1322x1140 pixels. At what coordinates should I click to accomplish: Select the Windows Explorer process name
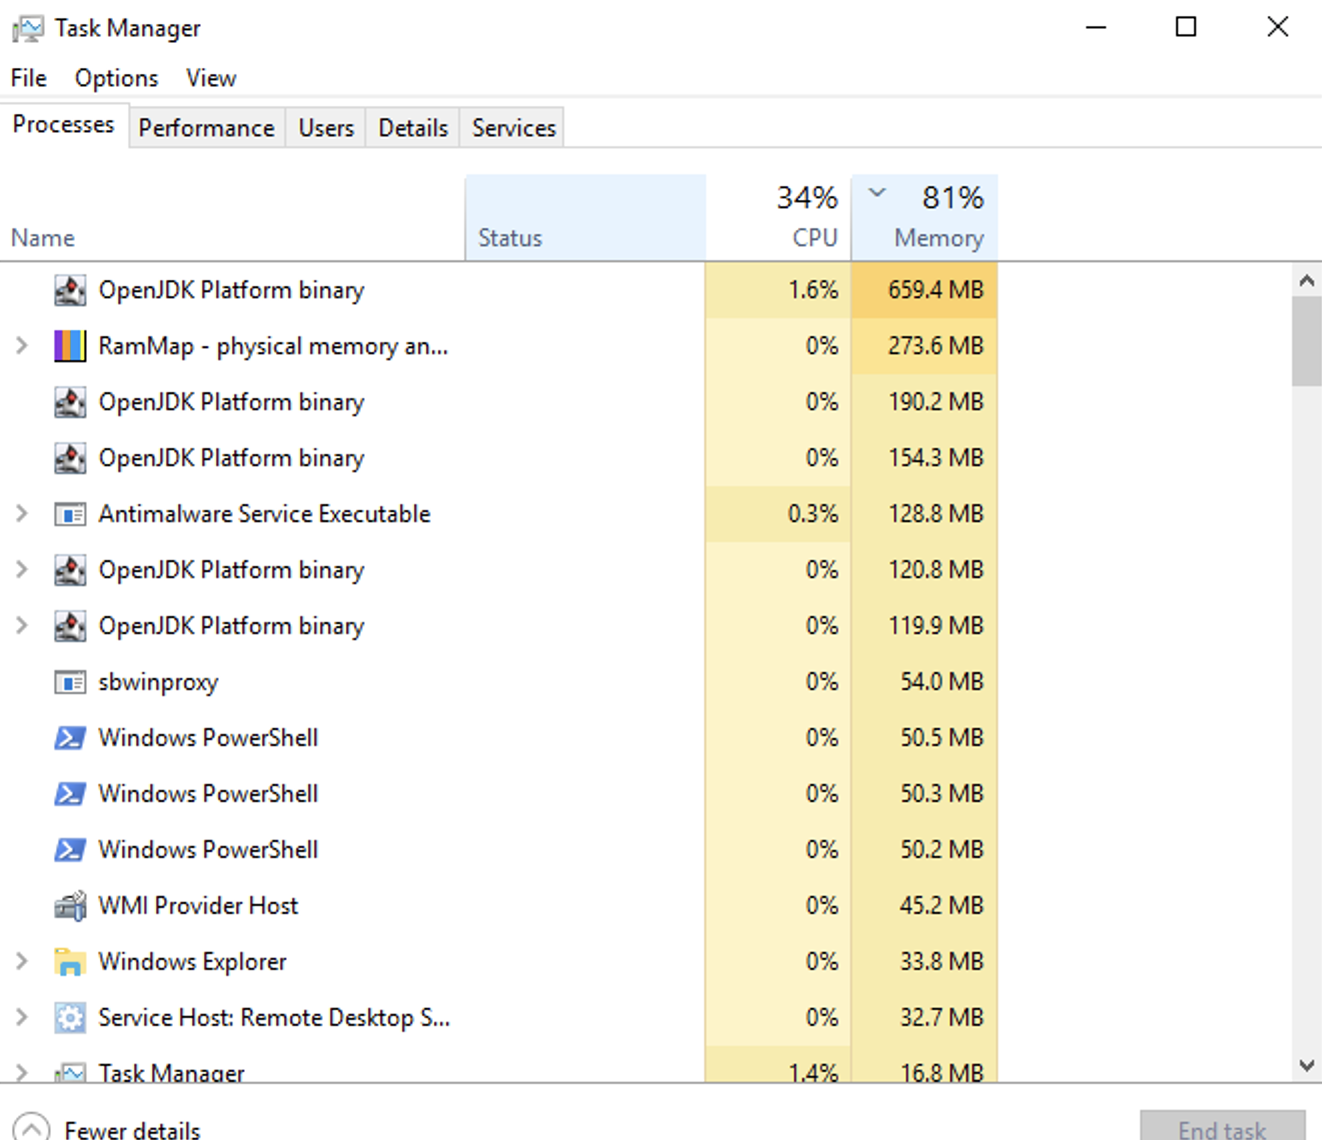(x=193, y=962)
